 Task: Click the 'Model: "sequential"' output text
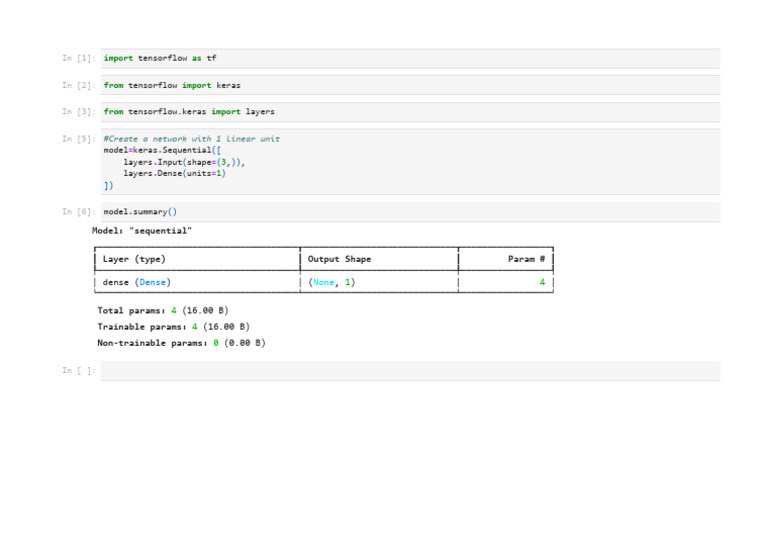coord(142,231)
